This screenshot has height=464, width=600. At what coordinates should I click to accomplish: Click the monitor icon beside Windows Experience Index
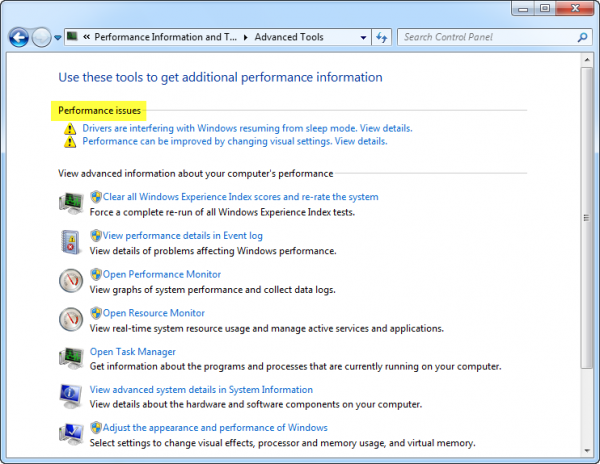click(71, 203)
